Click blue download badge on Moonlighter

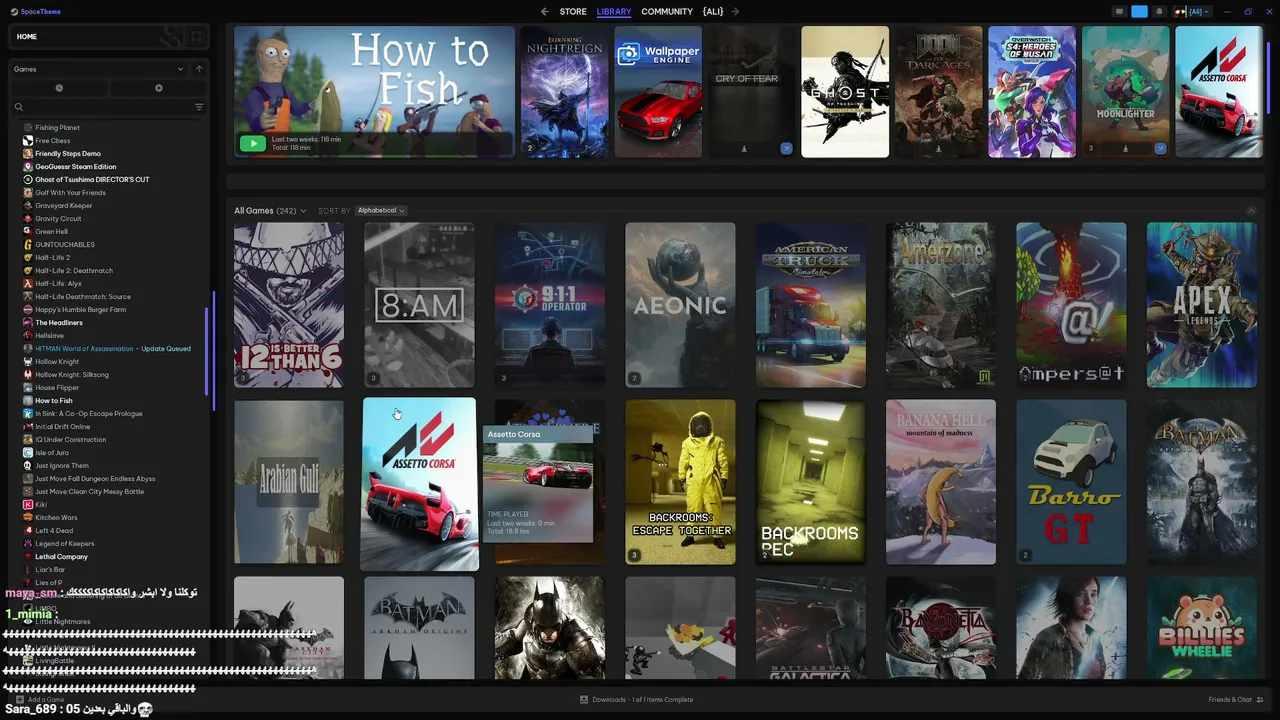point(1160,148)
